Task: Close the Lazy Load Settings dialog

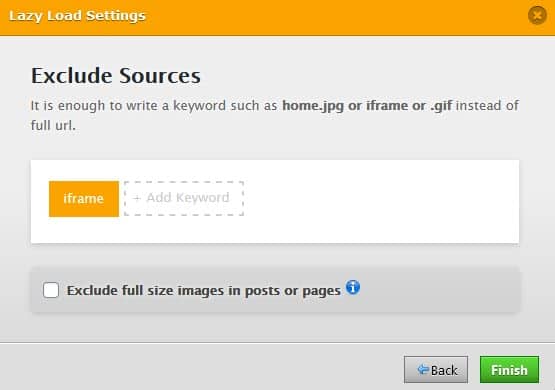Action: click(537, 16)
